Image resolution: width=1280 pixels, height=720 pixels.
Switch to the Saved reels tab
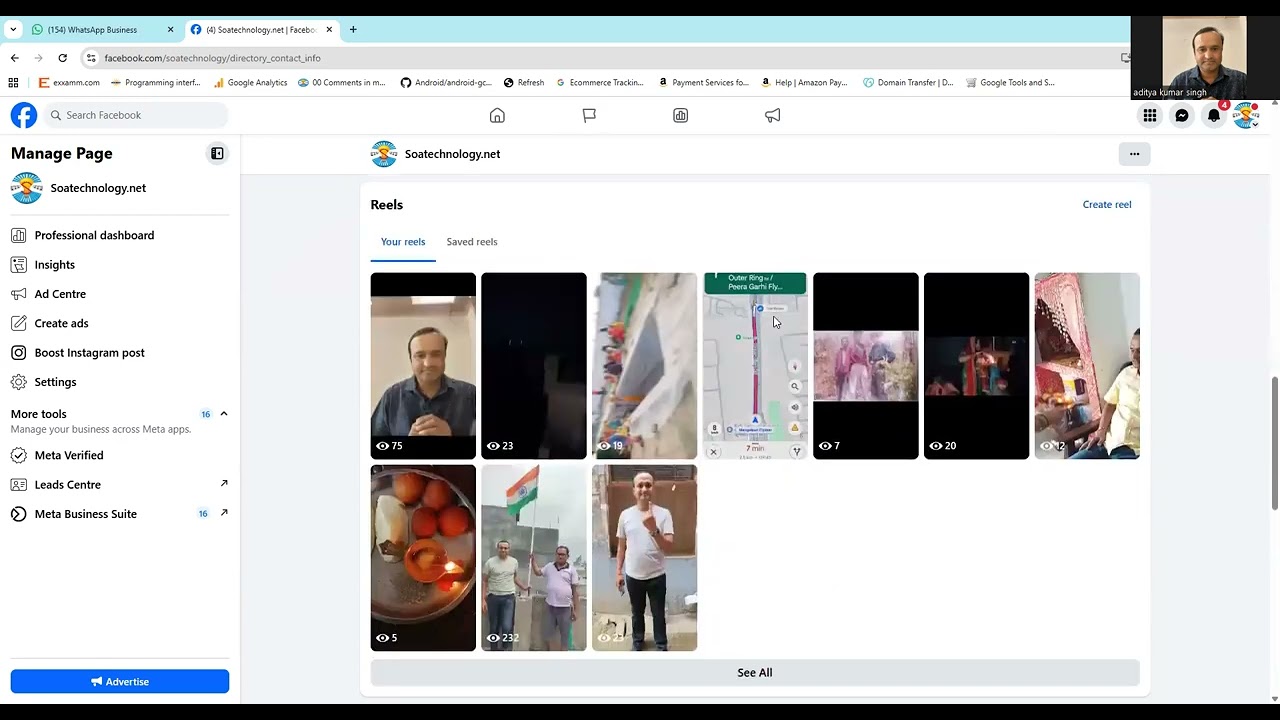472,242
